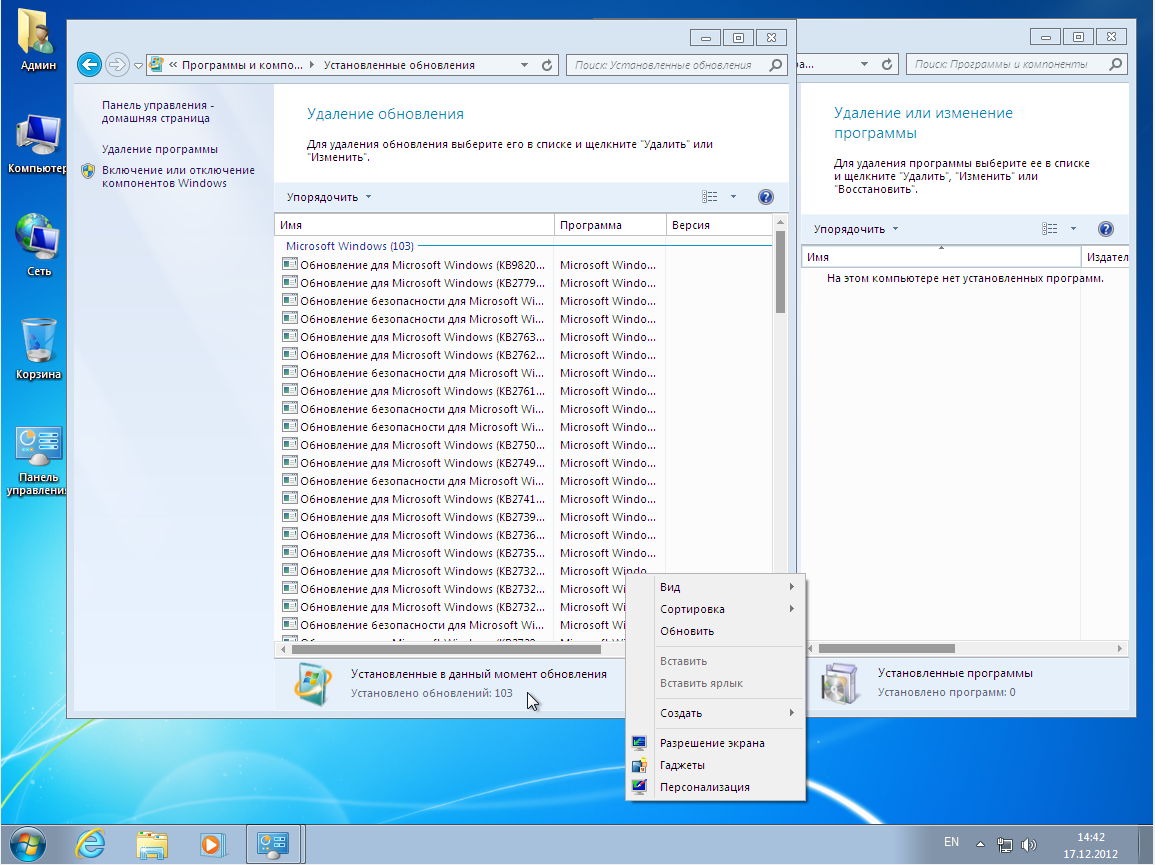Open volume speaker tray icon

(x=1029, y=844)
